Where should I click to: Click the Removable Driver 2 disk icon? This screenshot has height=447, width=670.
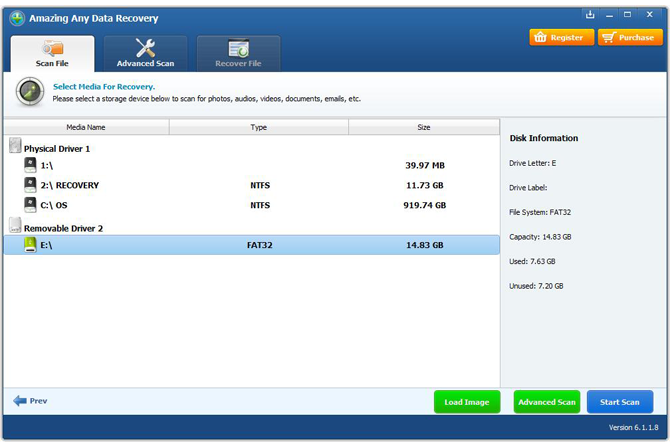pyautogui.click(x=15, y=225)
